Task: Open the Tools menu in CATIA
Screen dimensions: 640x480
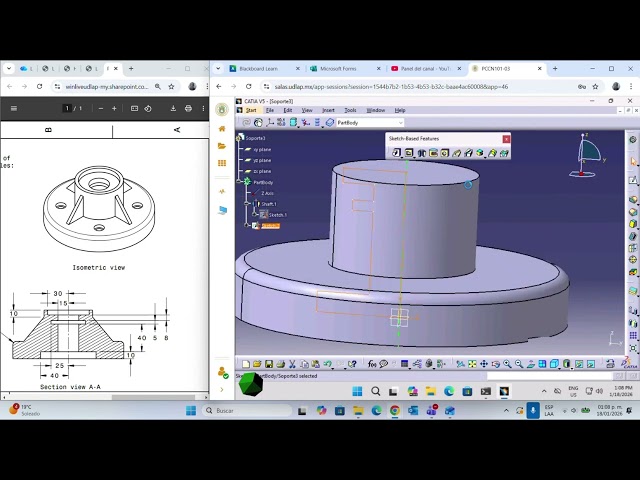Action: pyautogui.click(x=350, y=110)
